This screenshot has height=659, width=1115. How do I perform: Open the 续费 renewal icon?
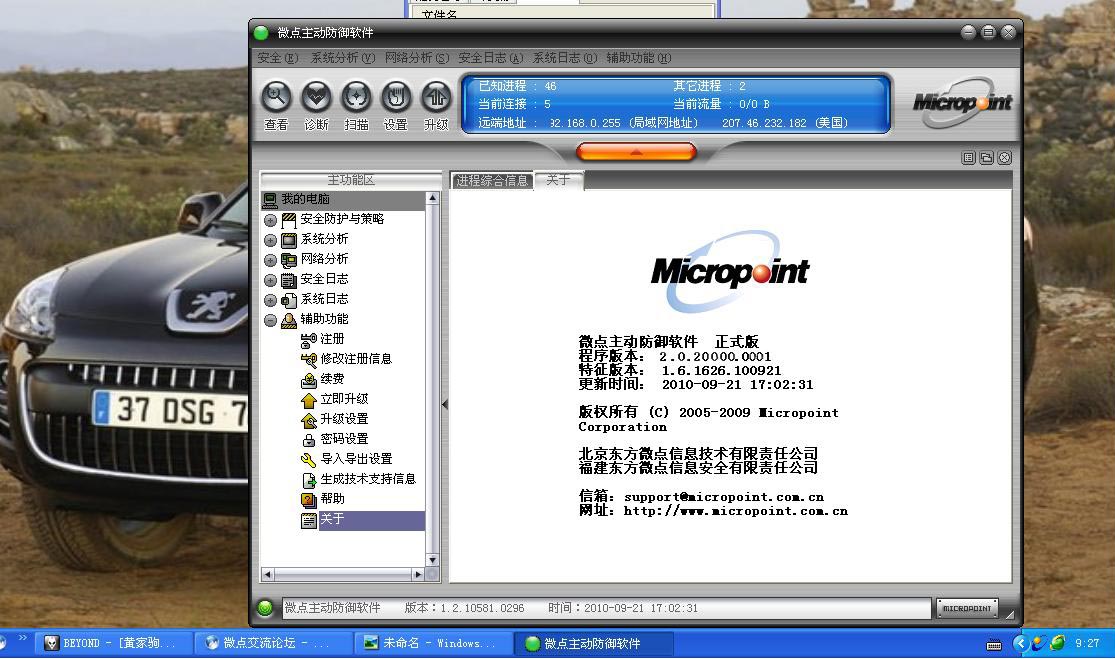309,380
